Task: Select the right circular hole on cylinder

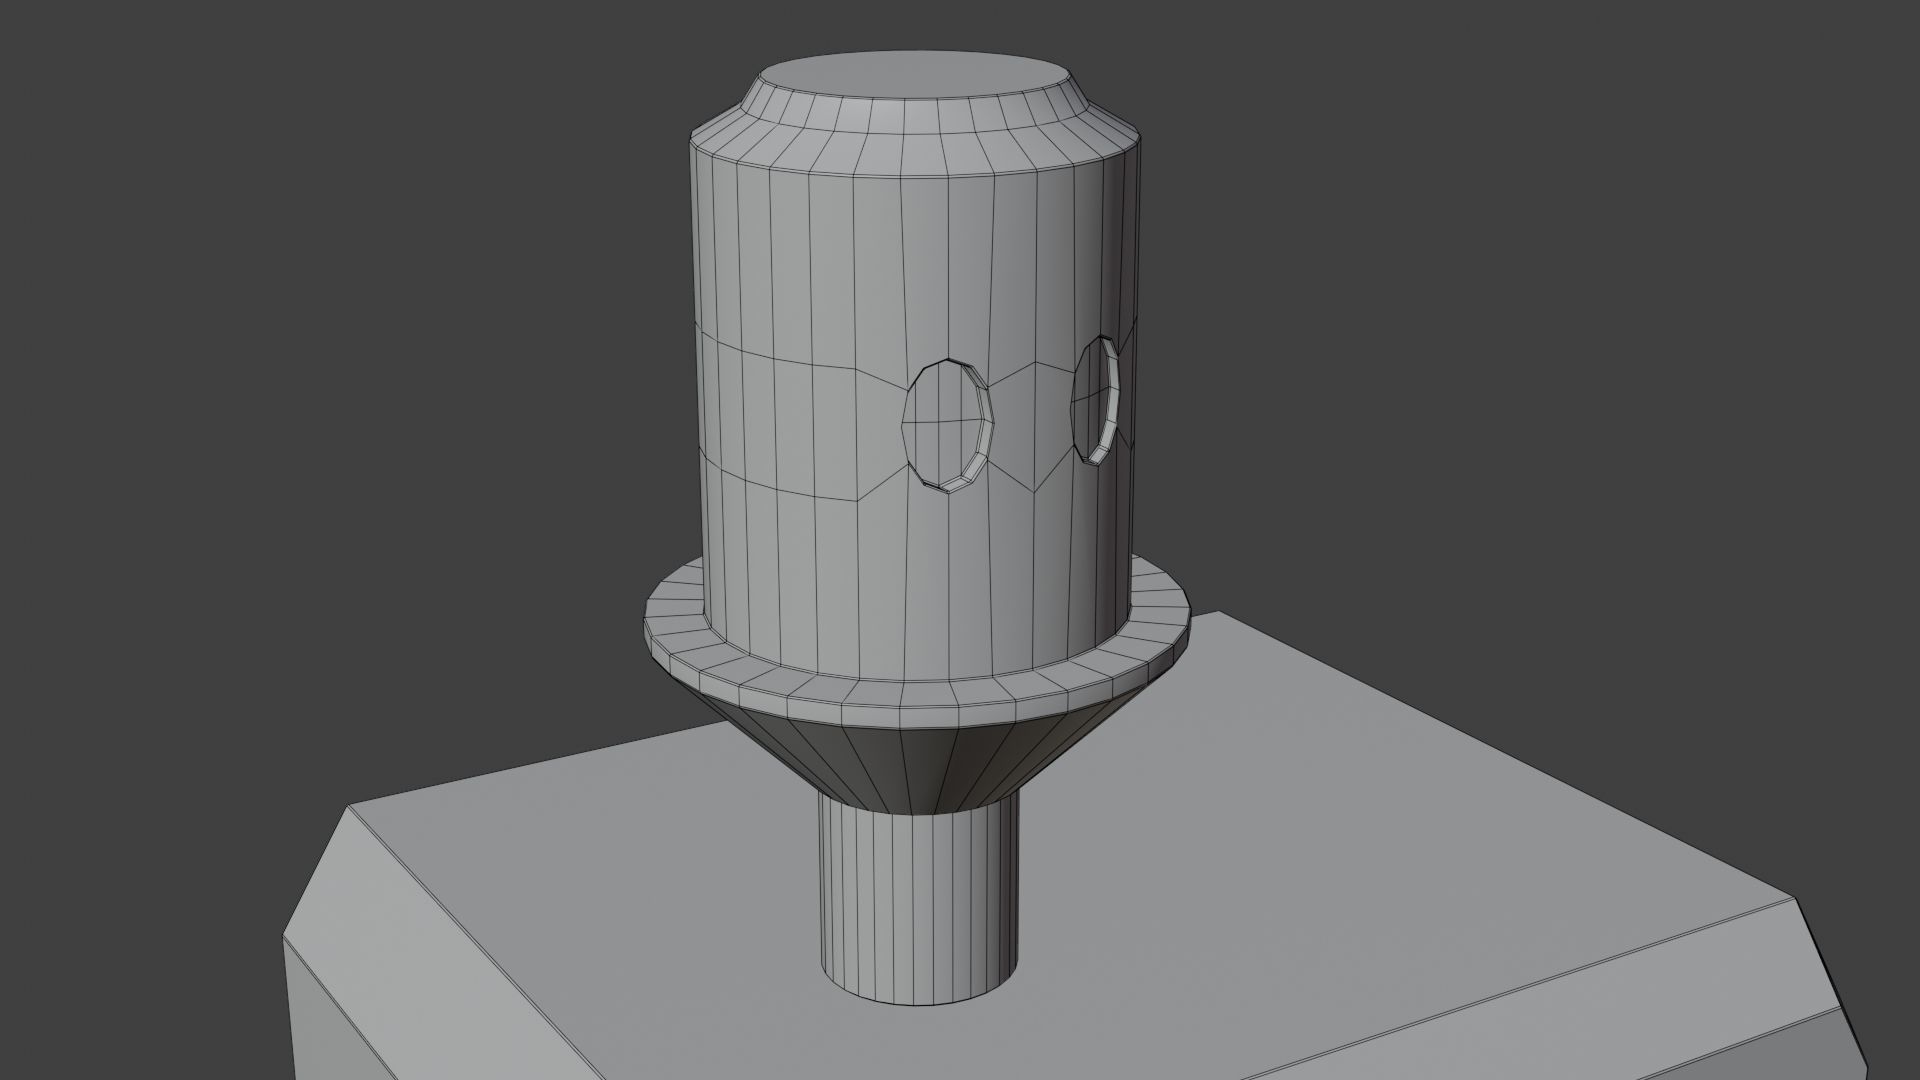Action: point(1094,400)
